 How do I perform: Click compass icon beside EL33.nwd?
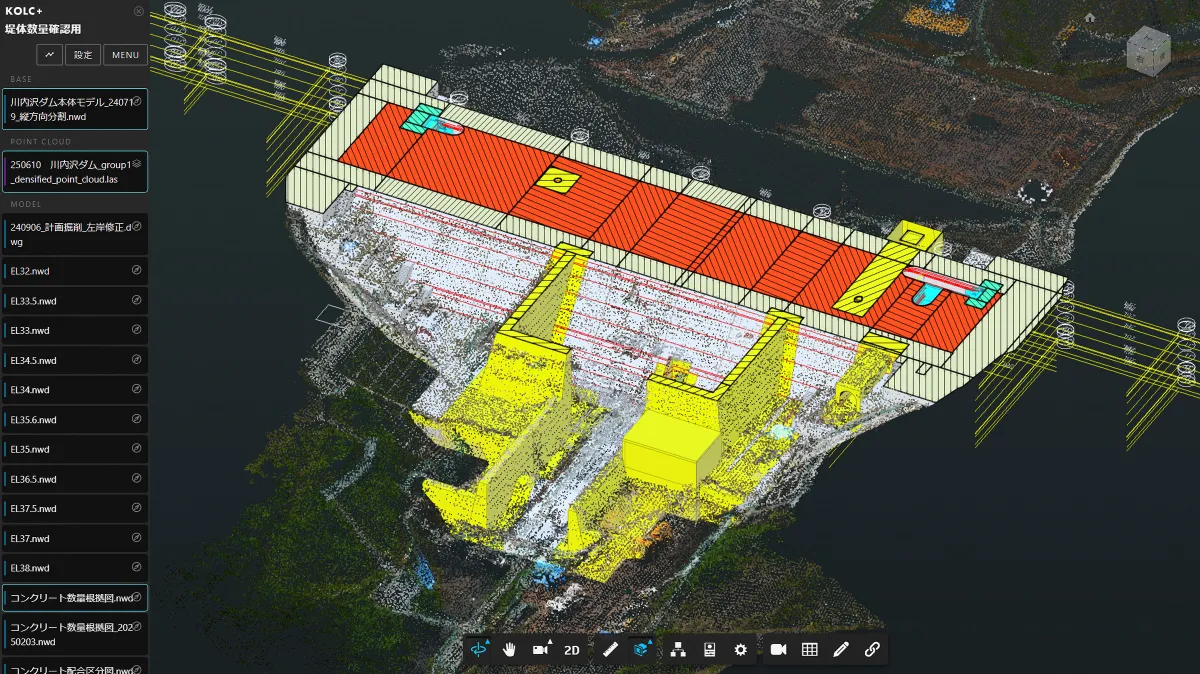click(137, 330)
